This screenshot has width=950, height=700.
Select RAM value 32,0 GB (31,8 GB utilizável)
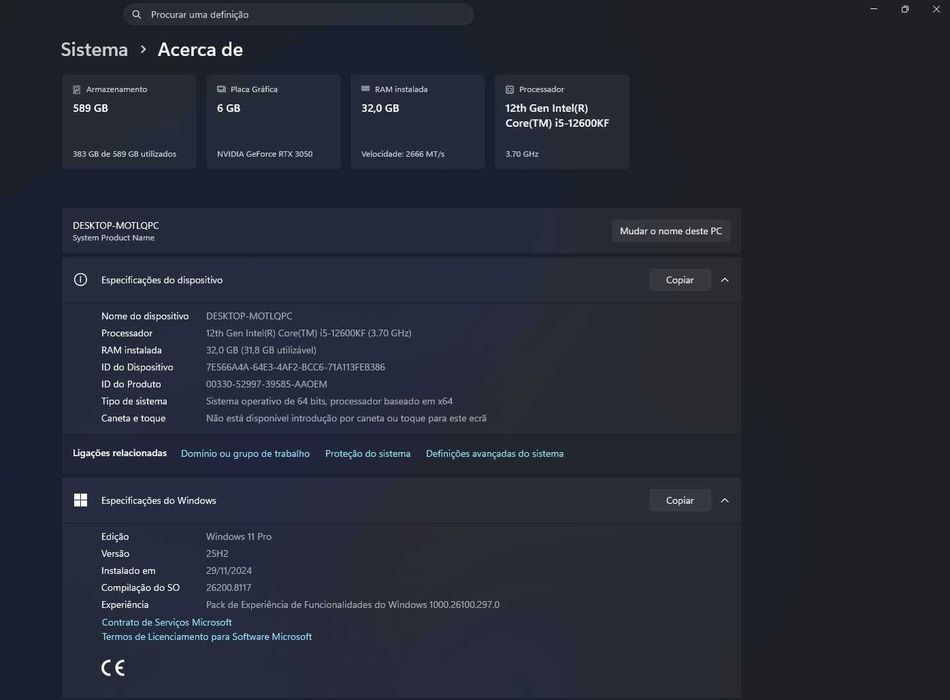261,350
